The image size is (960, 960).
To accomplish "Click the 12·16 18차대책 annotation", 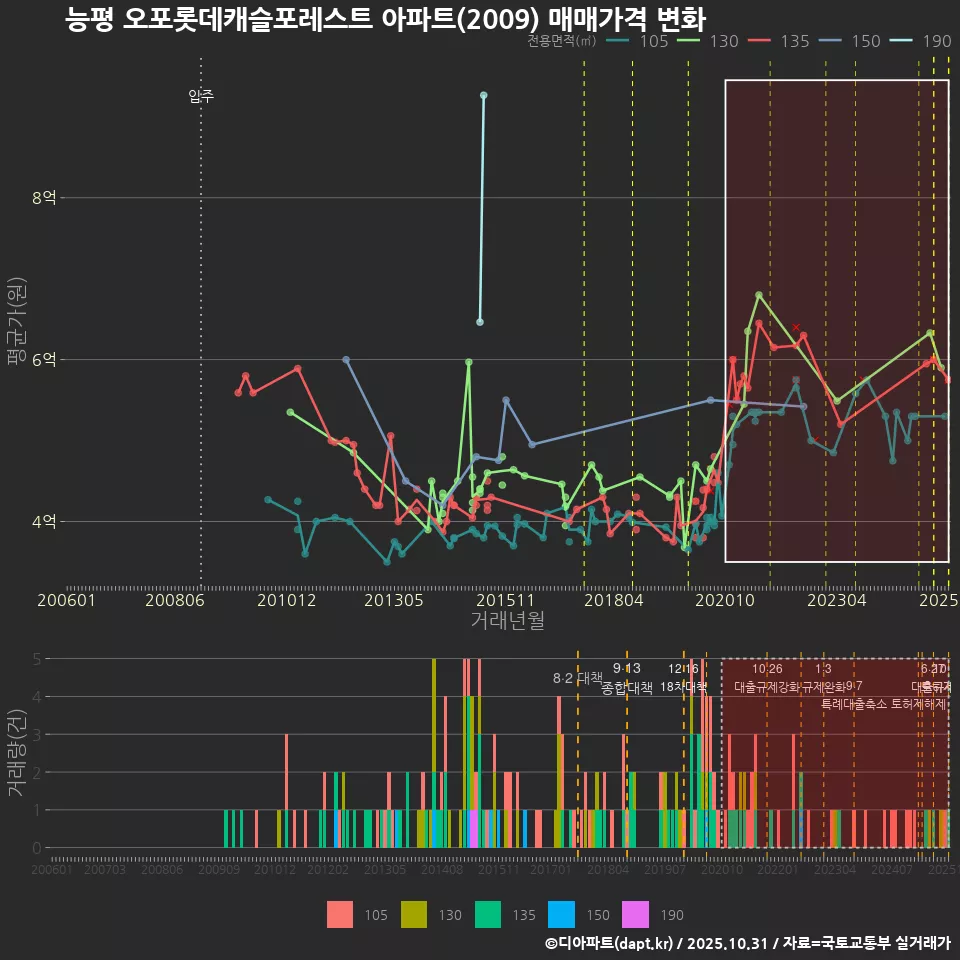I will pos(684,678).
